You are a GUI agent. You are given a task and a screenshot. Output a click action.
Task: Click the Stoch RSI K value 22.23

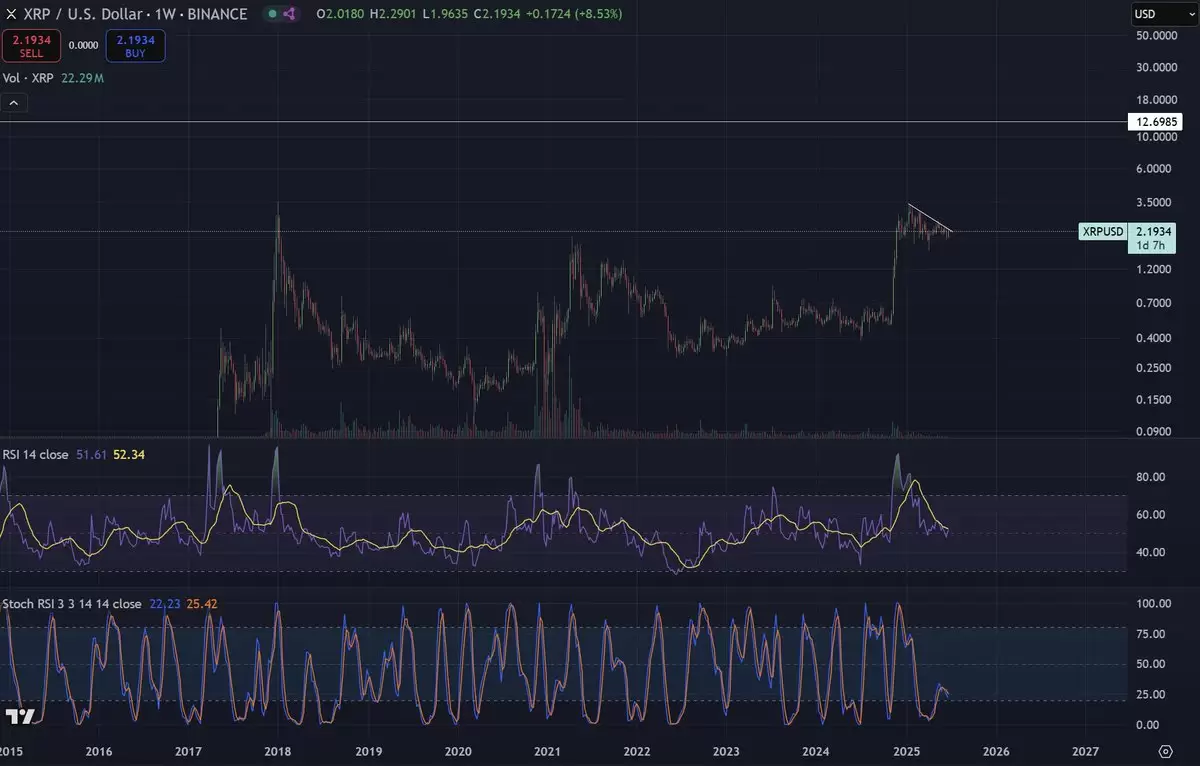pos(165,604)
